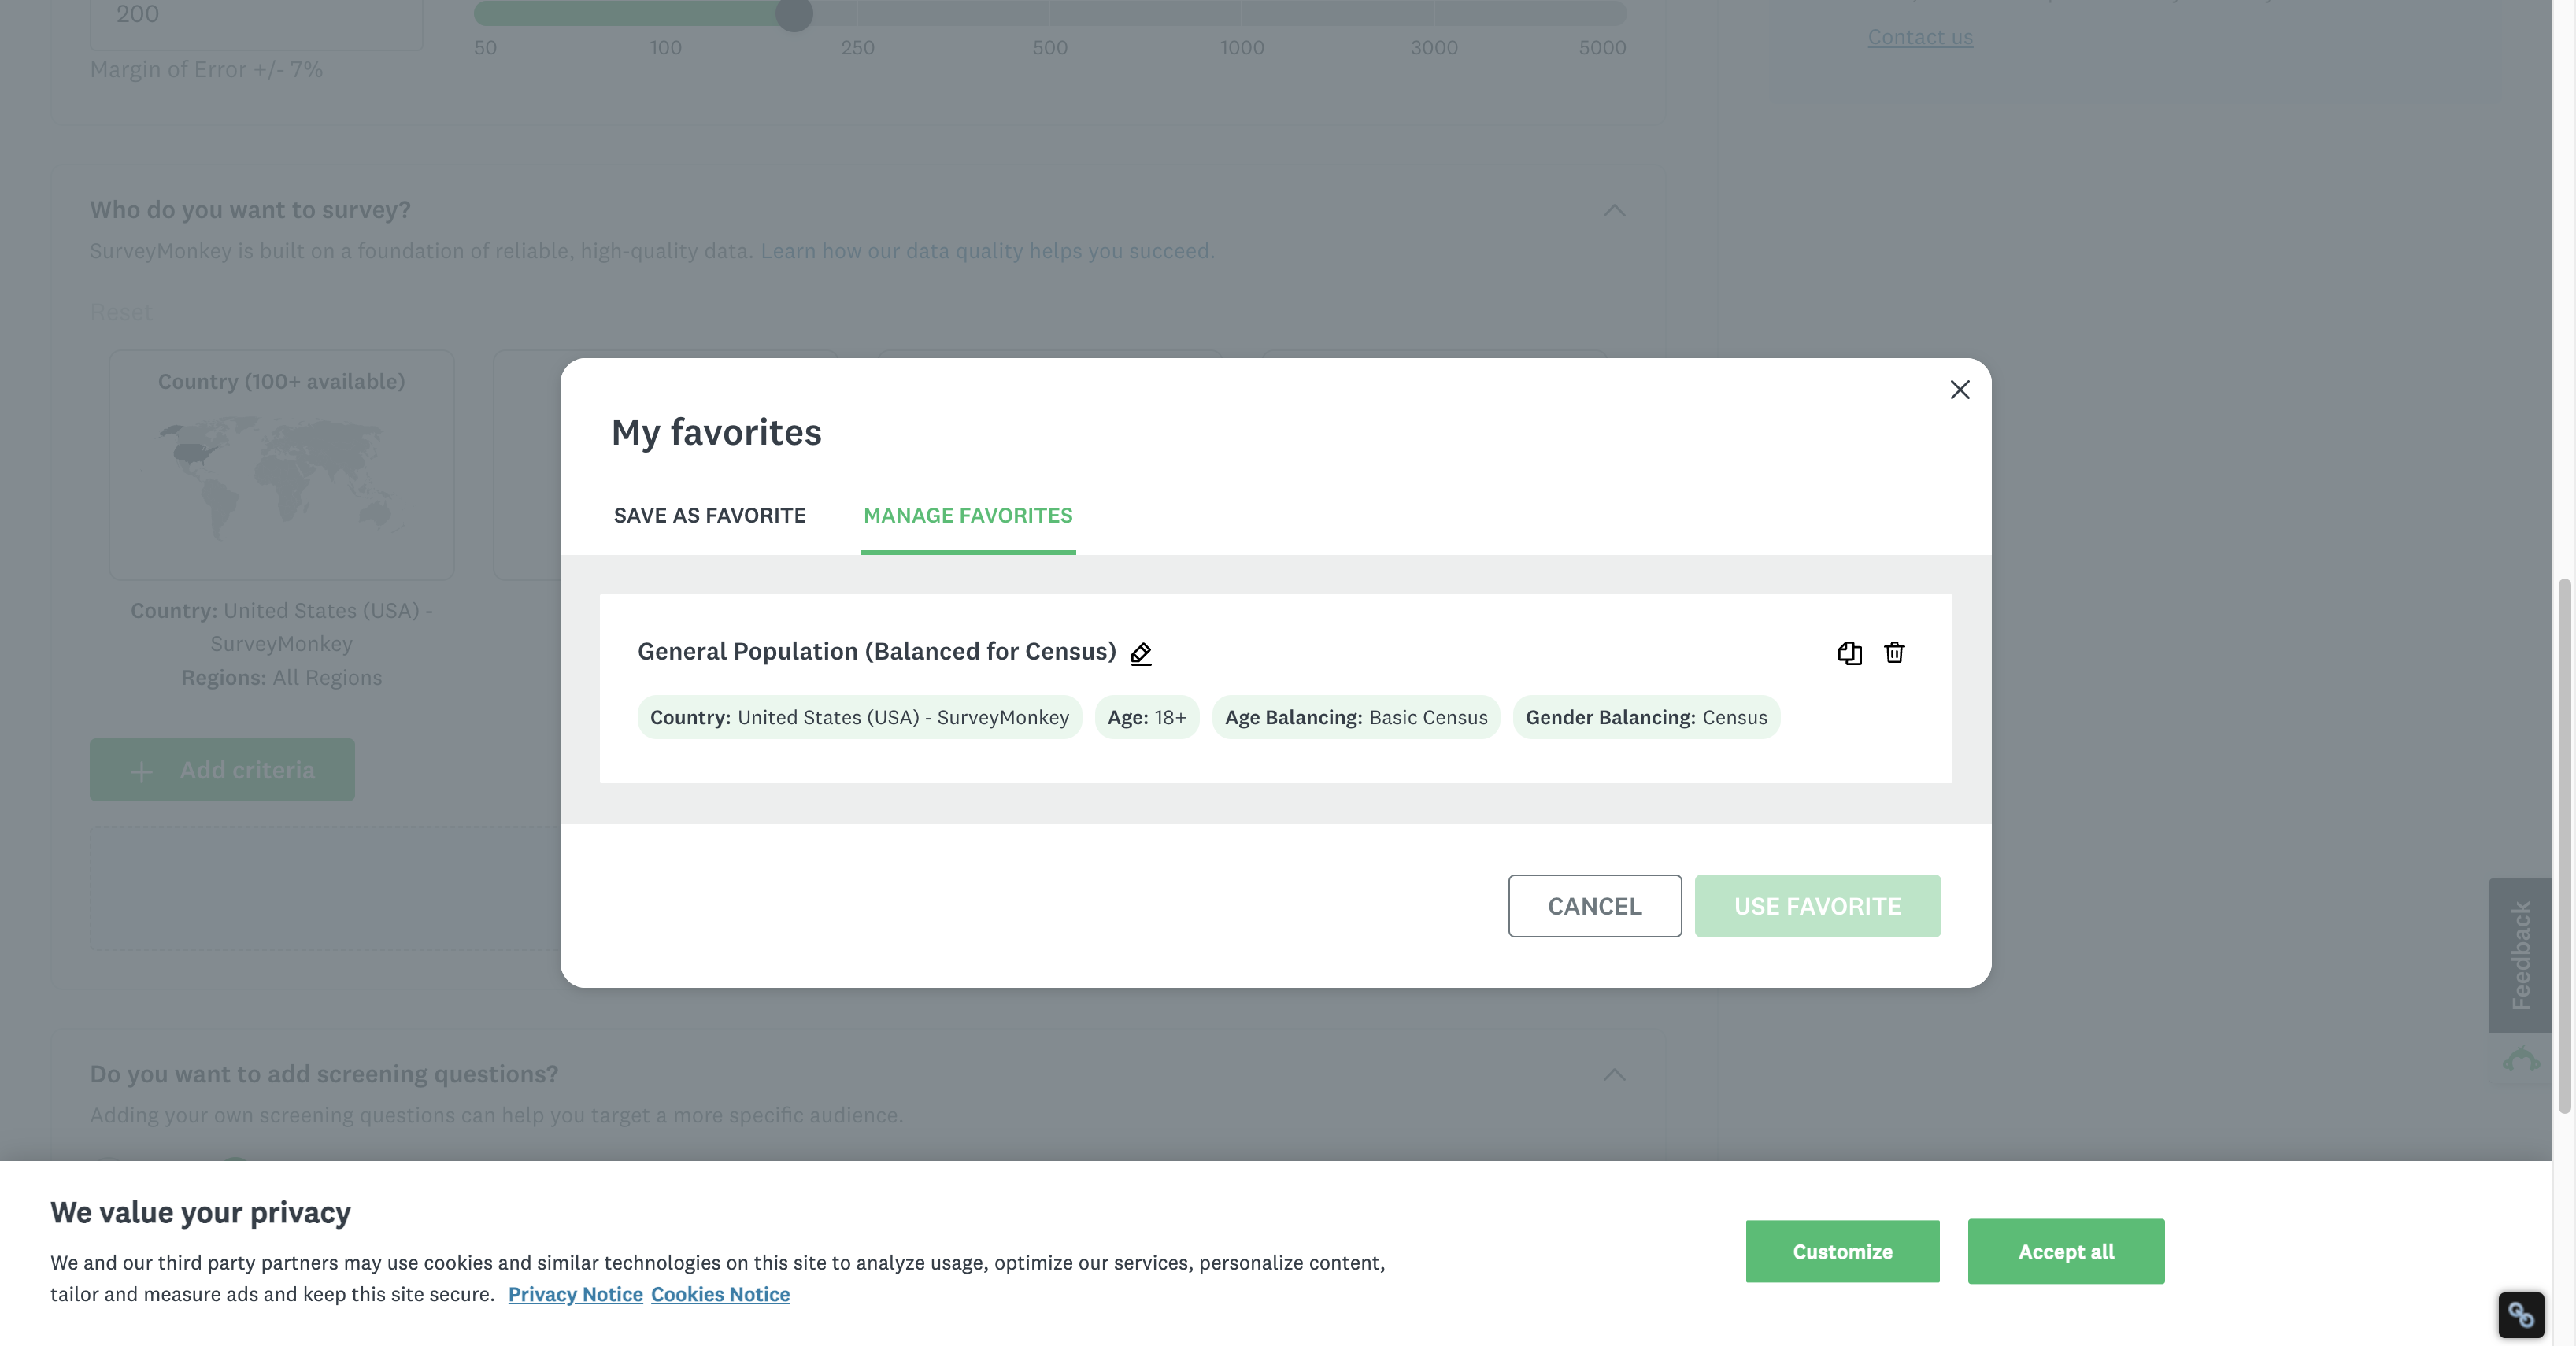The width and height of the screenshot is (2576, 1346).
Task: Open the Cookies Notice link
Action: (x=720, y=1294)
